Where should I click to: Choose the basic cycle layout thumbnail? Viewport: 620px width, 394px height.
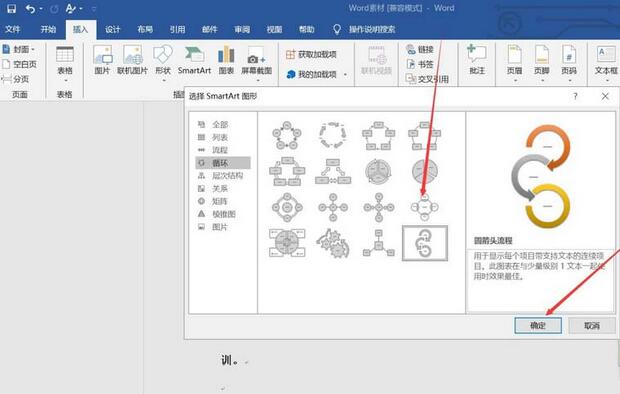(287, 135)
